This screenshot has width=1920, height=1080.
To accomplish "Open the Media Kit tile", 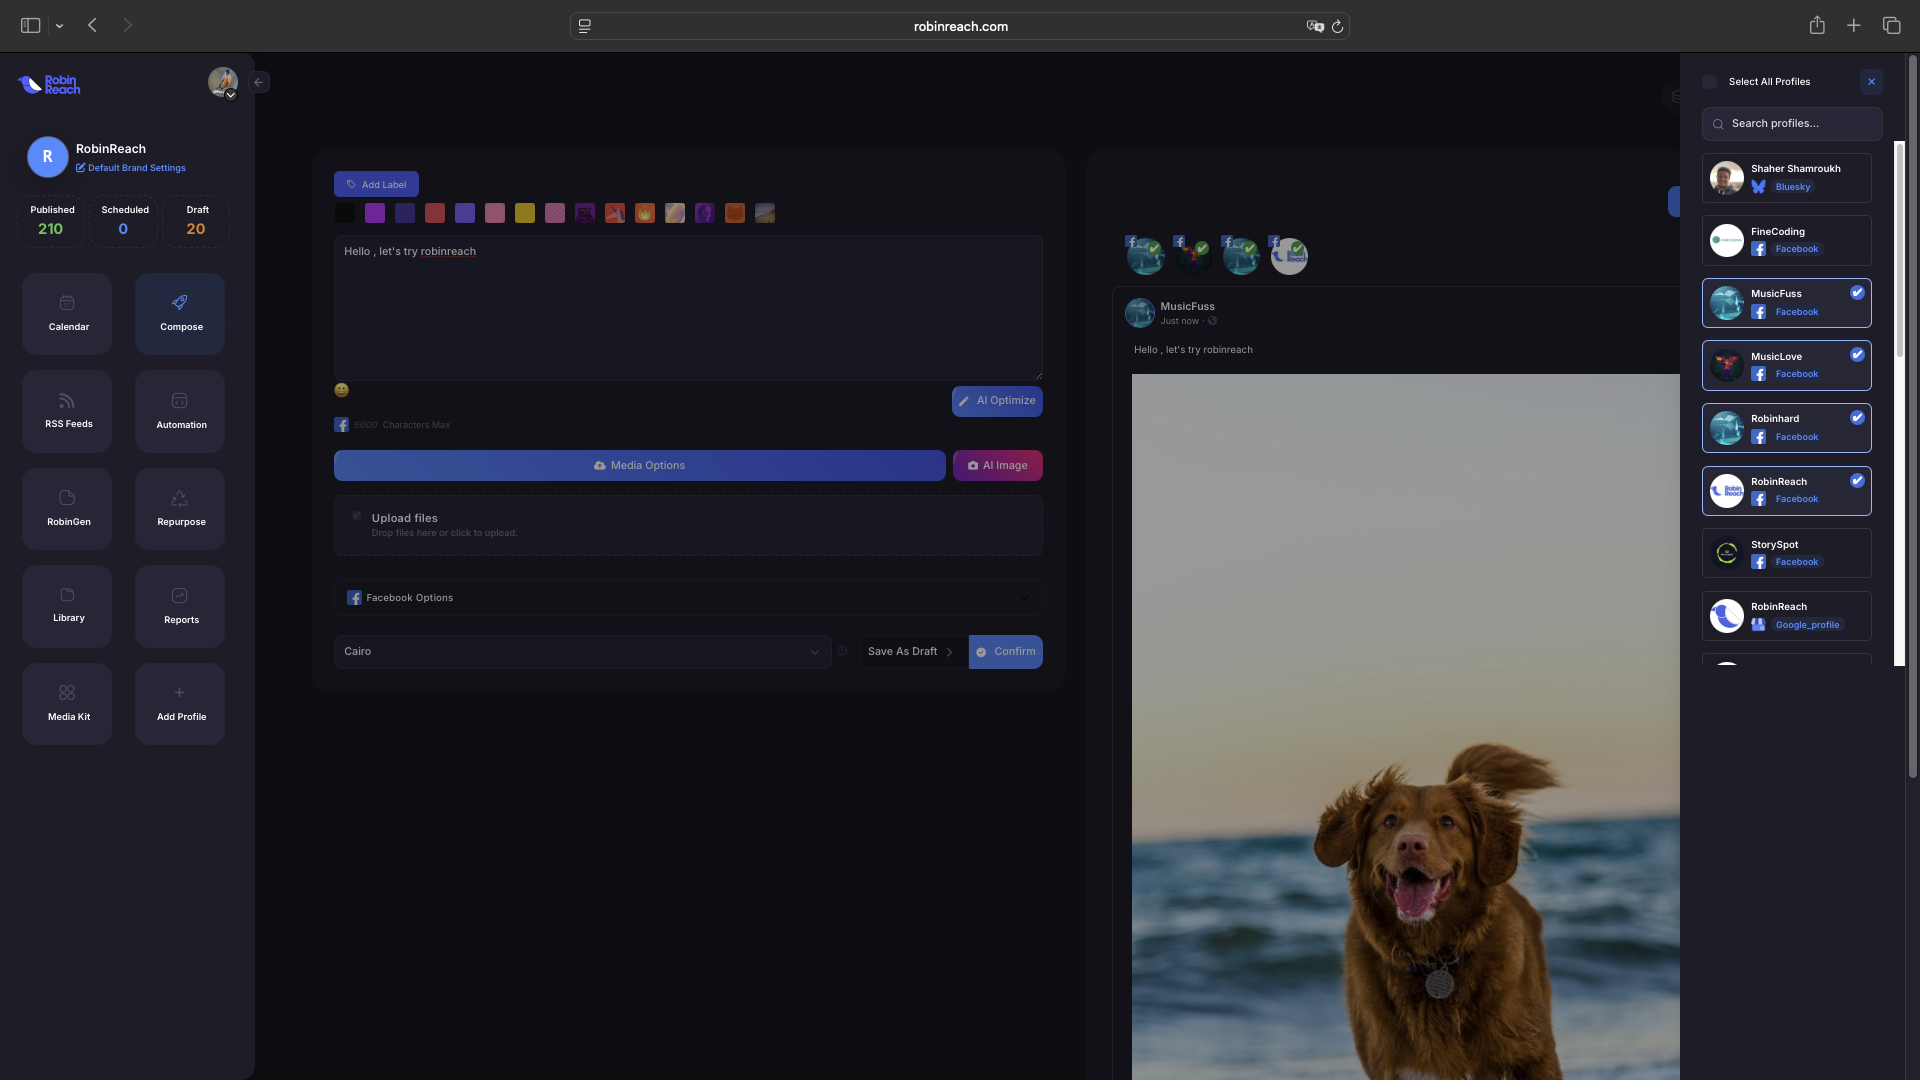I will click(67, 703).
